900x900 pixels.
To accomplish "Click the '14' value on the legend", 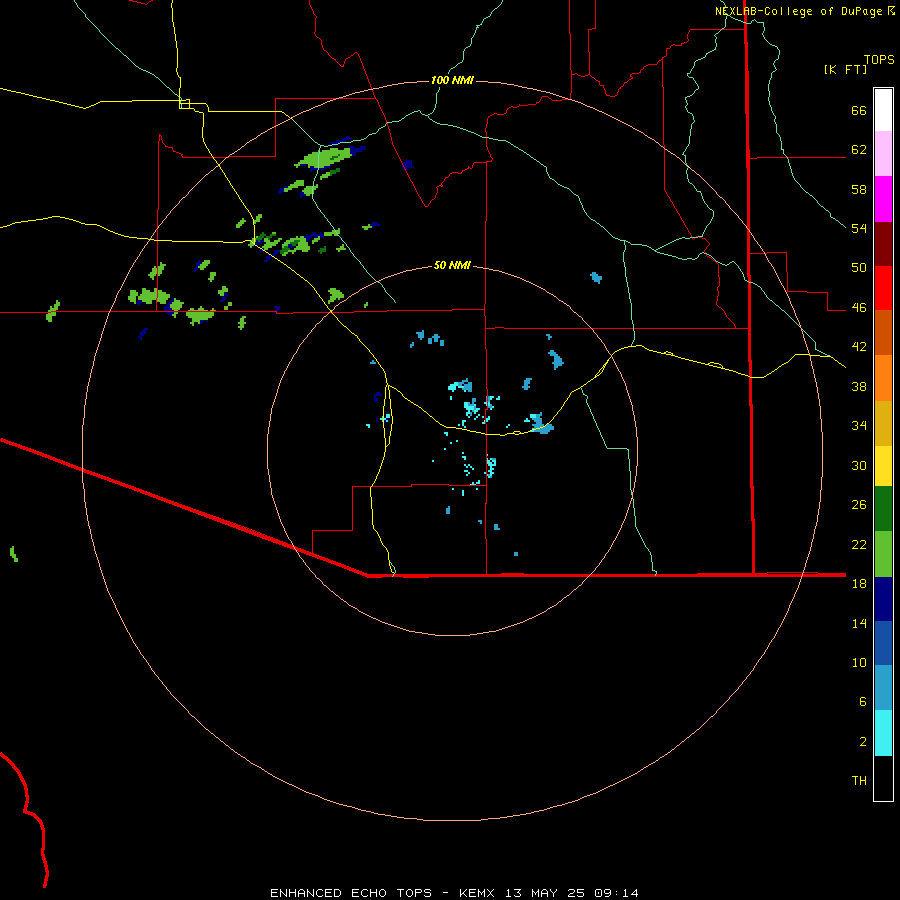I will click(x=859, y=623).
